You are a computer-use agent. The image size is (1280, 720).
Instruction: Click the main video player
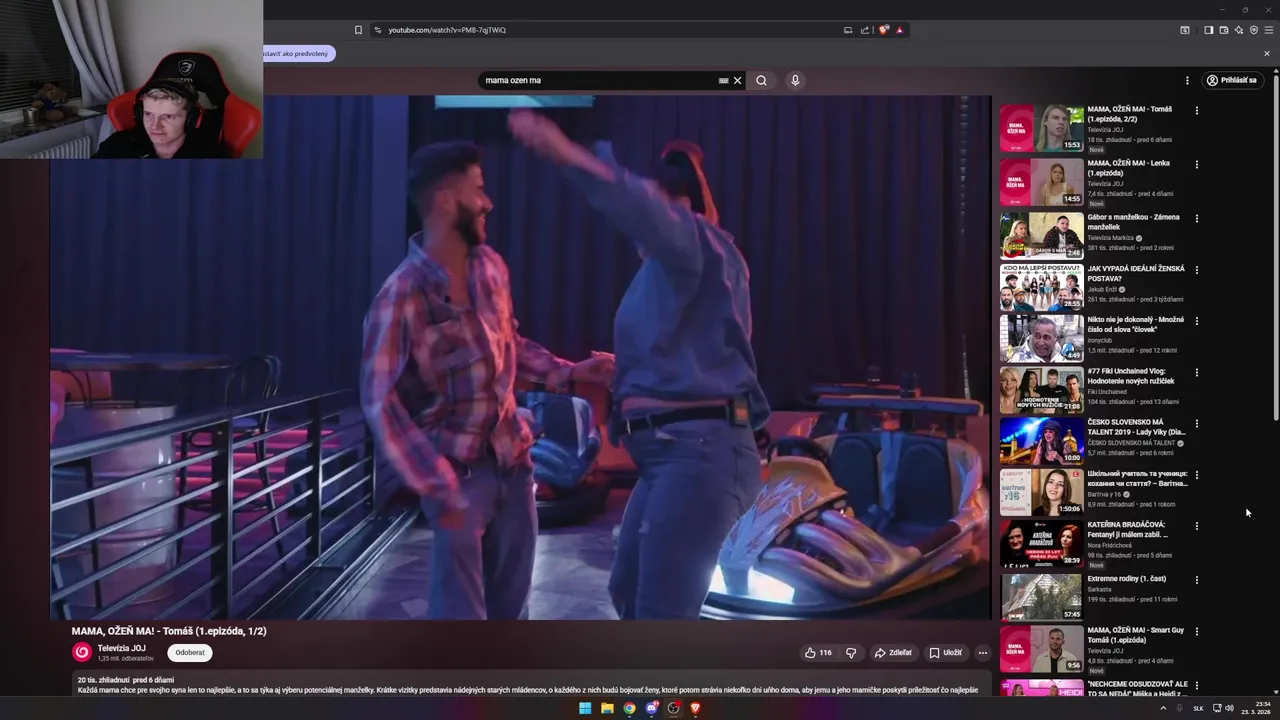pyautogui.click(x=520, y=358)
